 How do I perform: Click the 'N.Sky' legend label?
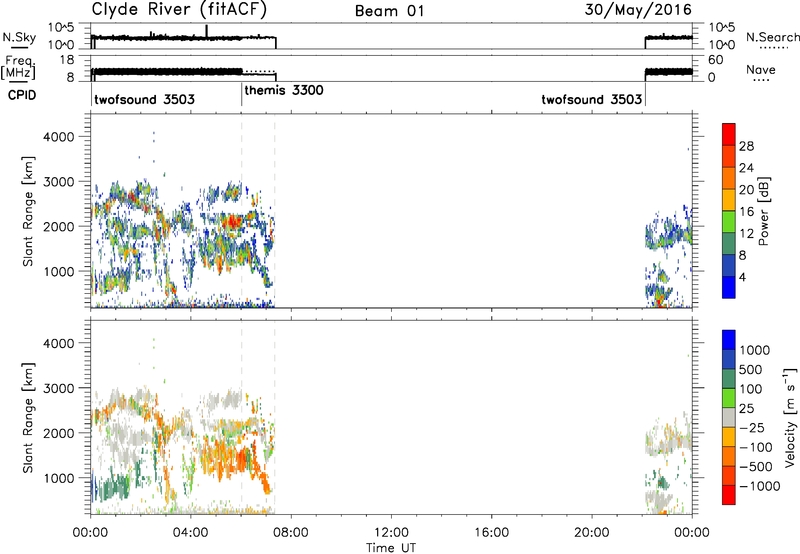pyautogui.click(x=19, y=37)
